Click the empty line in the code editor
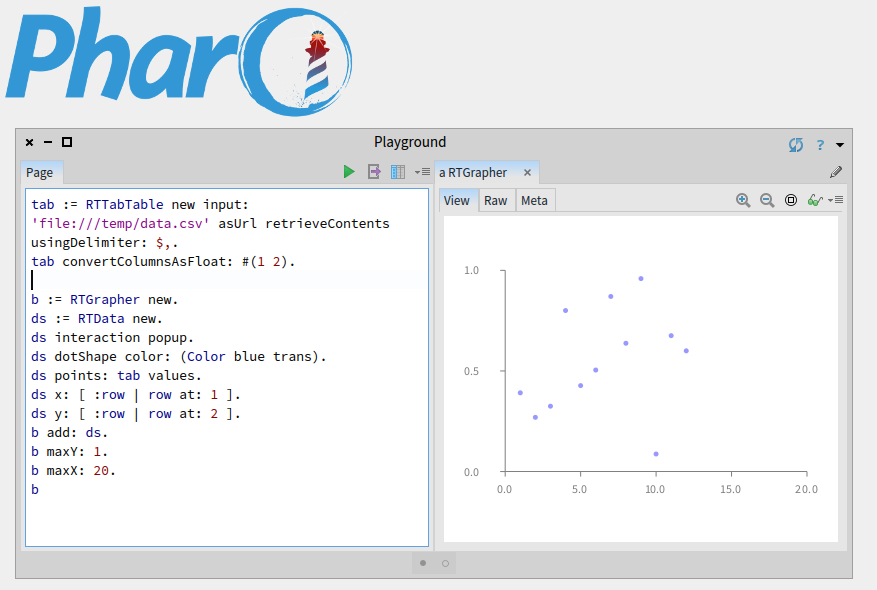The height and width of the screenshot is (590, 877). pyautogui.click(x=200, y=280)
